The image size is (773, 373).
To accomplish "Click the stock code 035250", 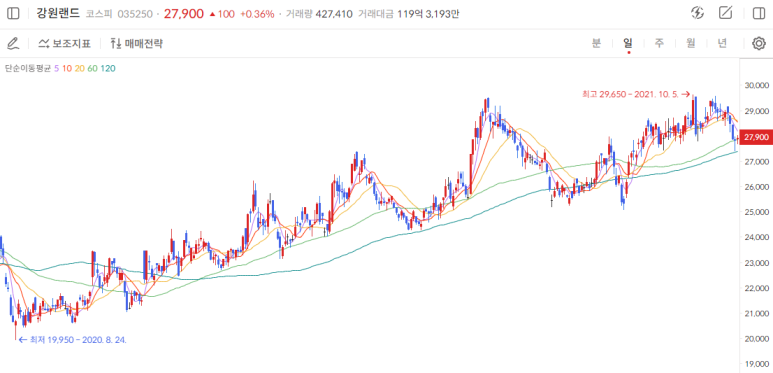I will 136,14.
